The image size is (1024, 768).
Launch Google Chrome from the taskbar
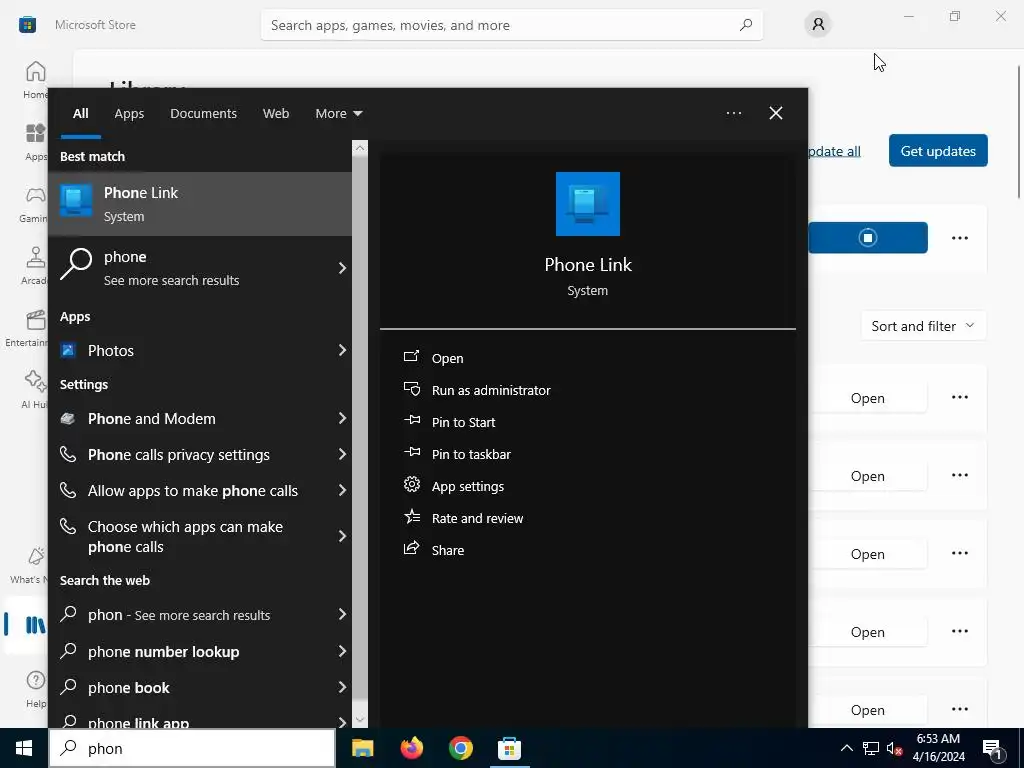[460, 748]
